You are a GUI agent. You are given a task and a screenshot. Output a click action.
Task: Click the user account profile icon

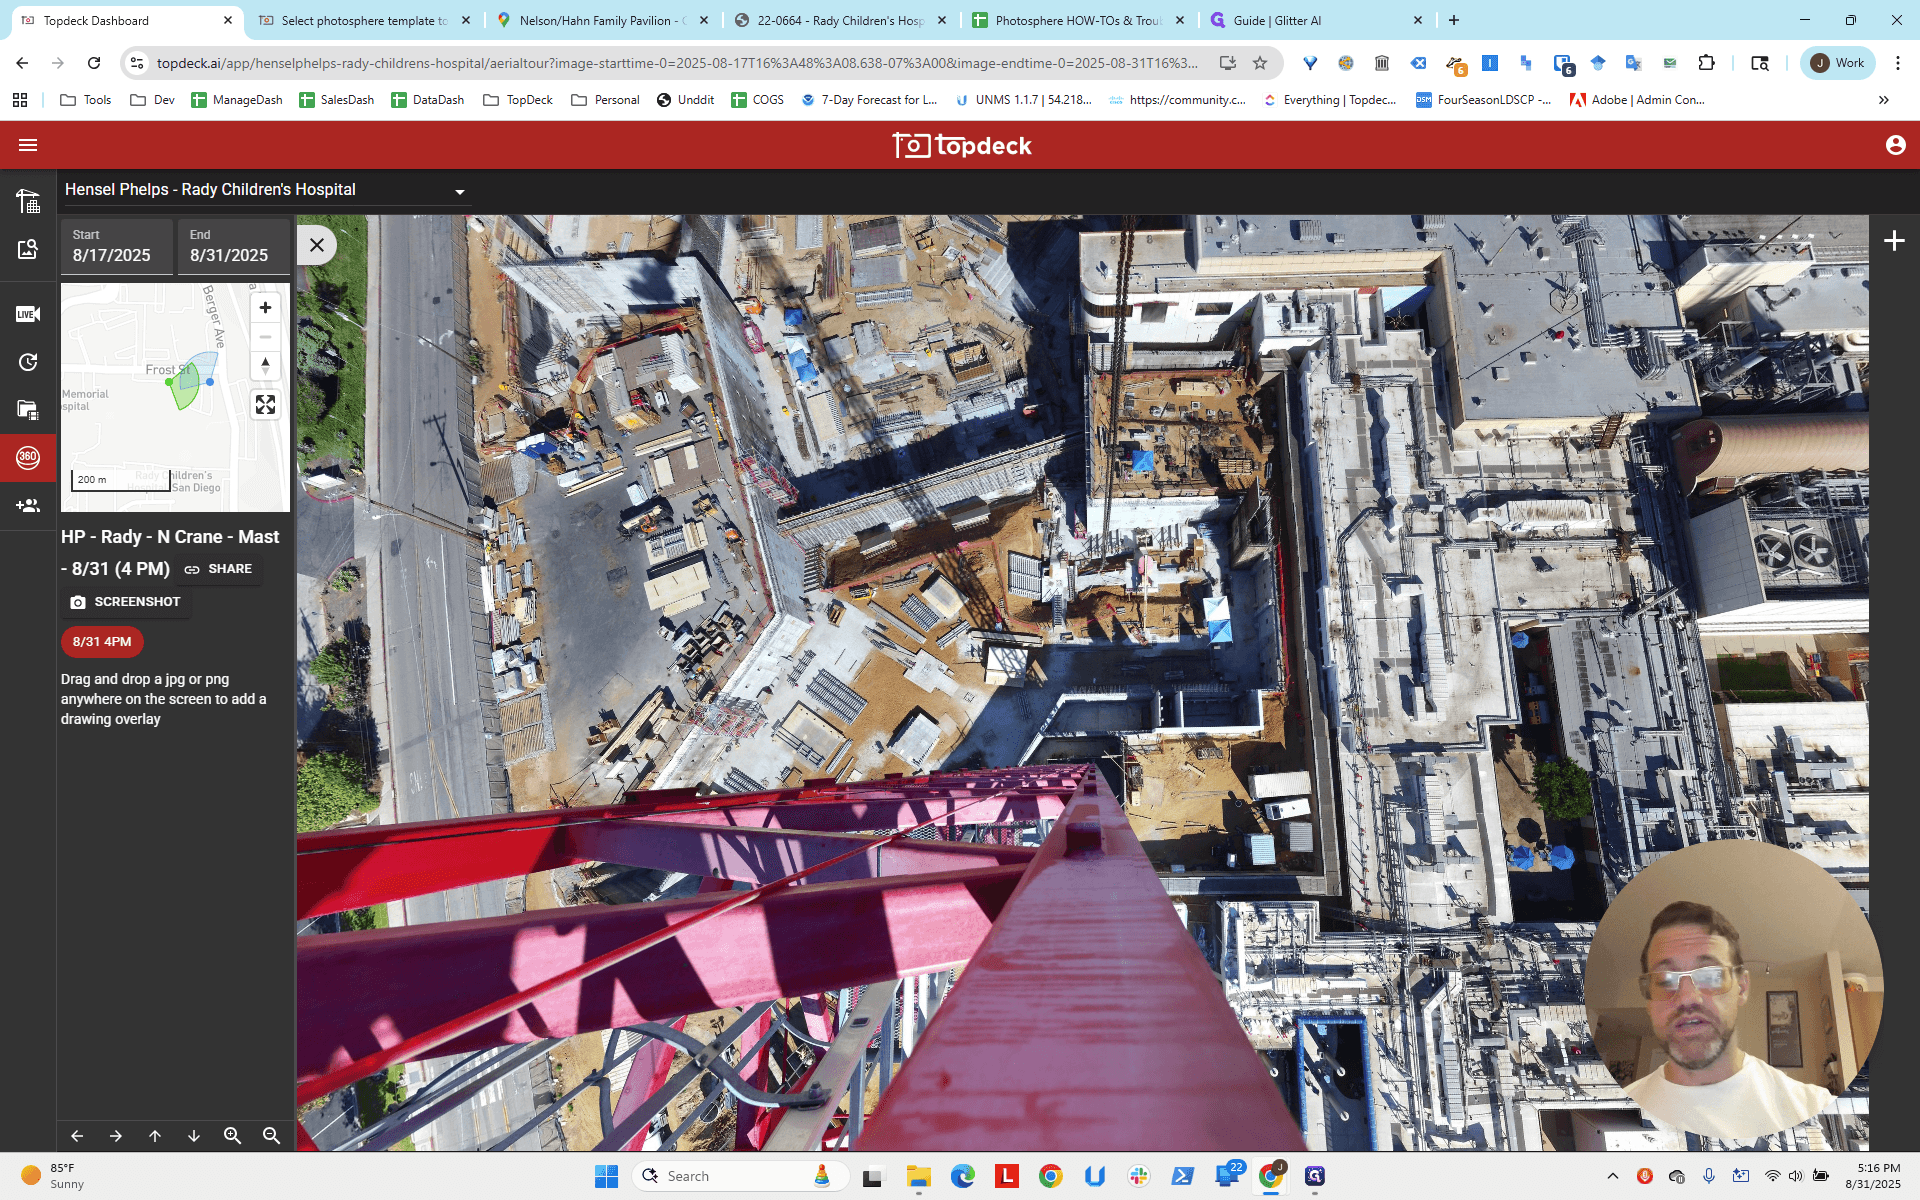click(x=1895, y=145)
